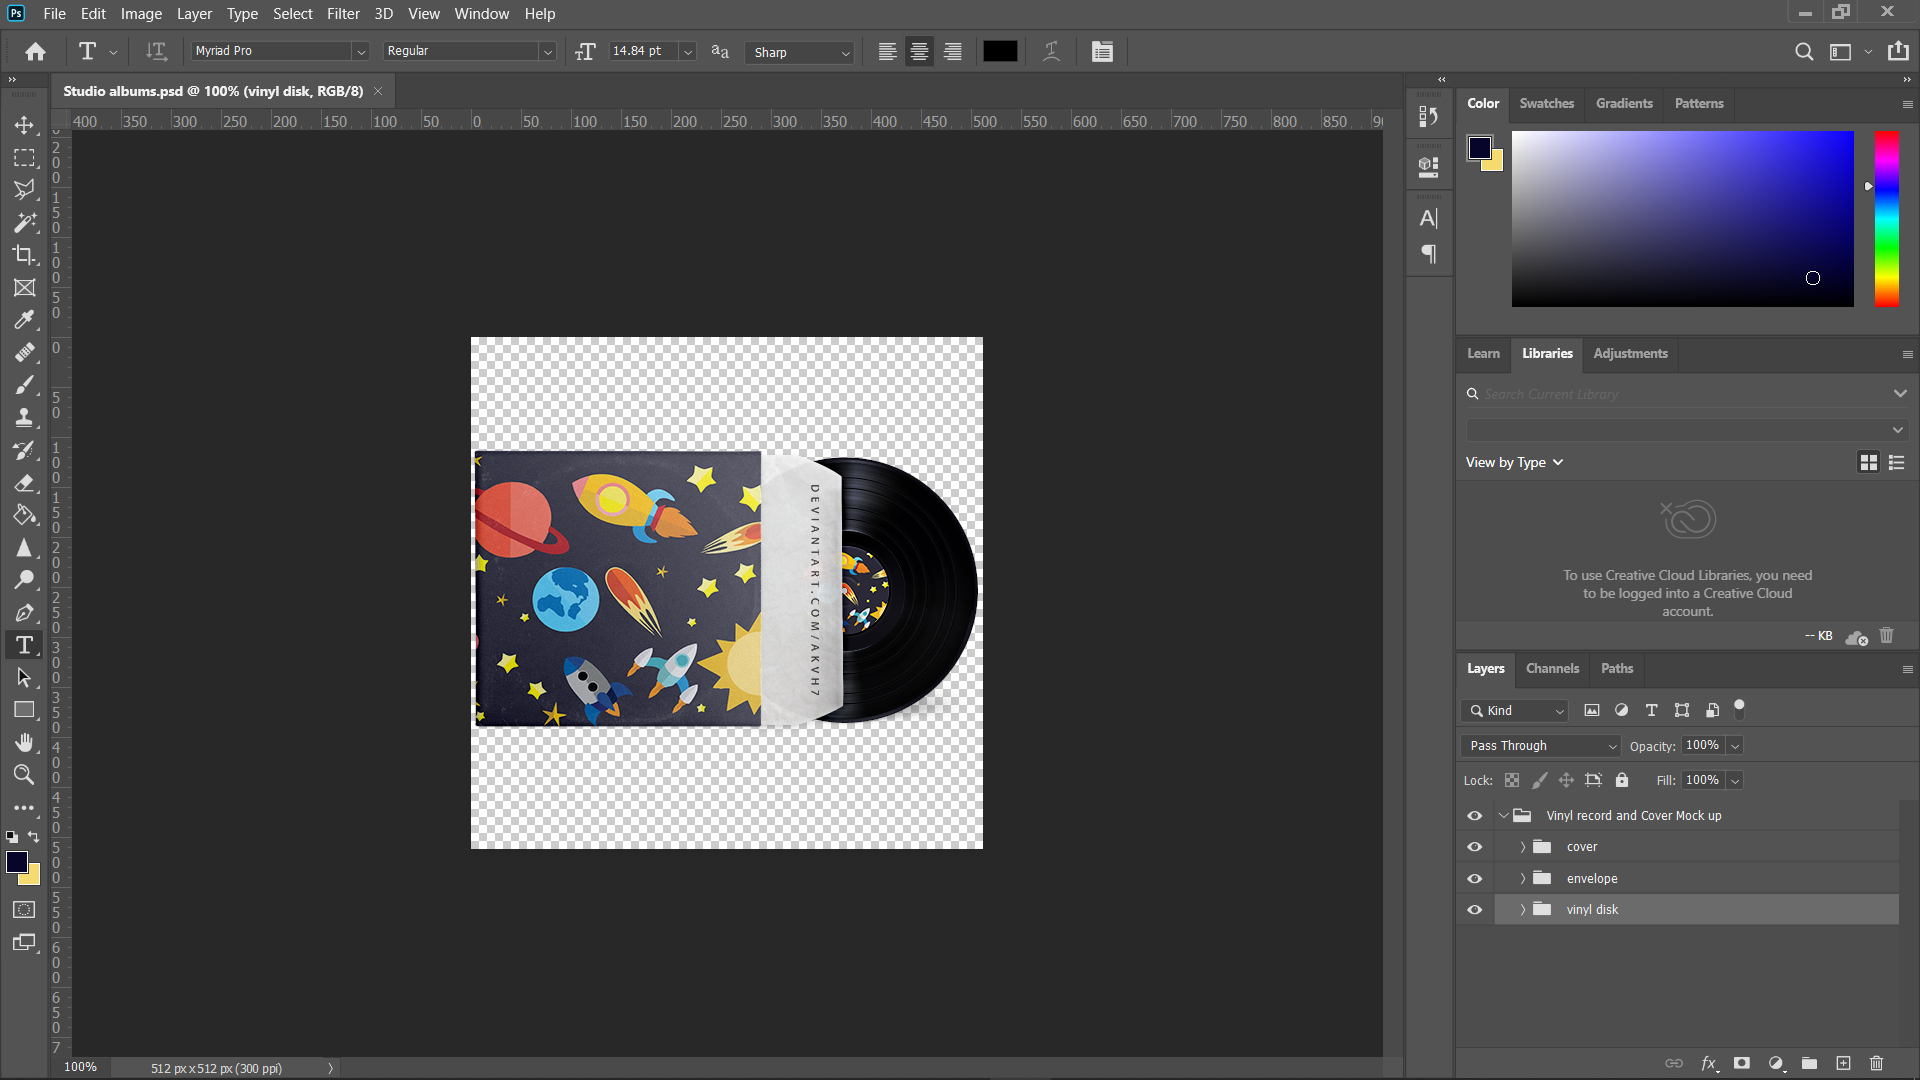Switch to the Channels tab
Viewport: 1920px width, 1080px height.
[1551, 668]
